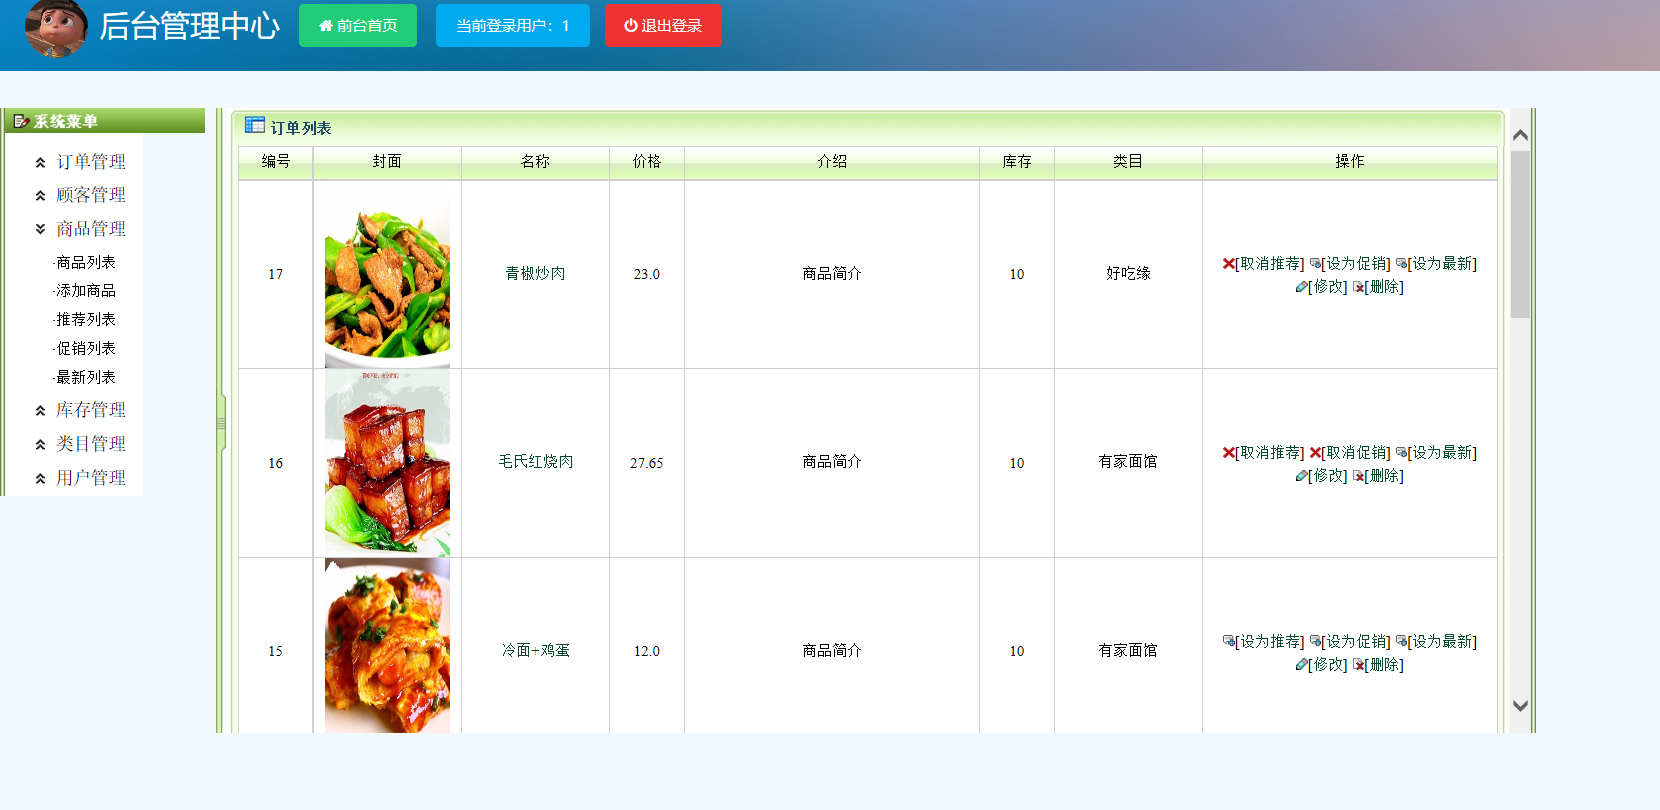Open 顾客管理 menu label

(91, 195)
